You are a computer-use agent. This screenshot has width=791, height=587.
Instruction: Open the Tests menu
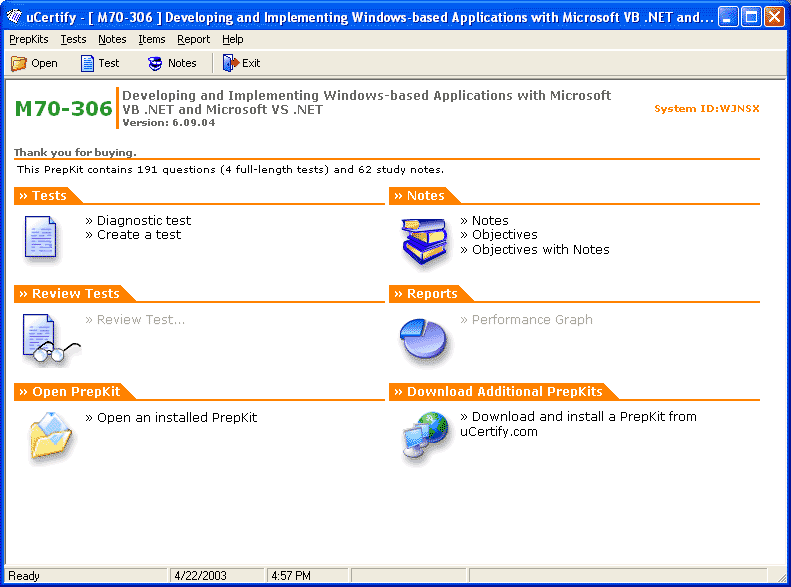tap(73, 39)
